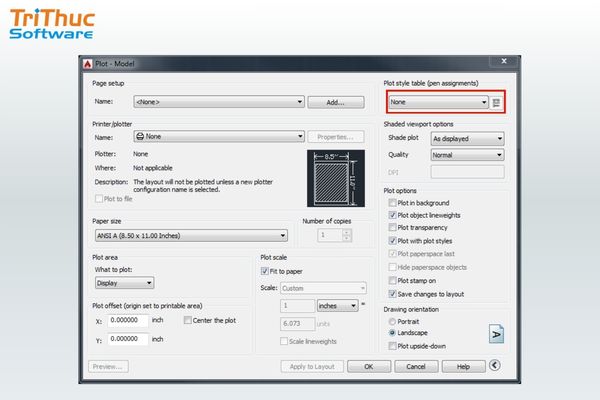This screenshot has width=600, height=400.
Task: Click the paper orientation preview icon
Action: pyautogui.click(x=494, y=333)
